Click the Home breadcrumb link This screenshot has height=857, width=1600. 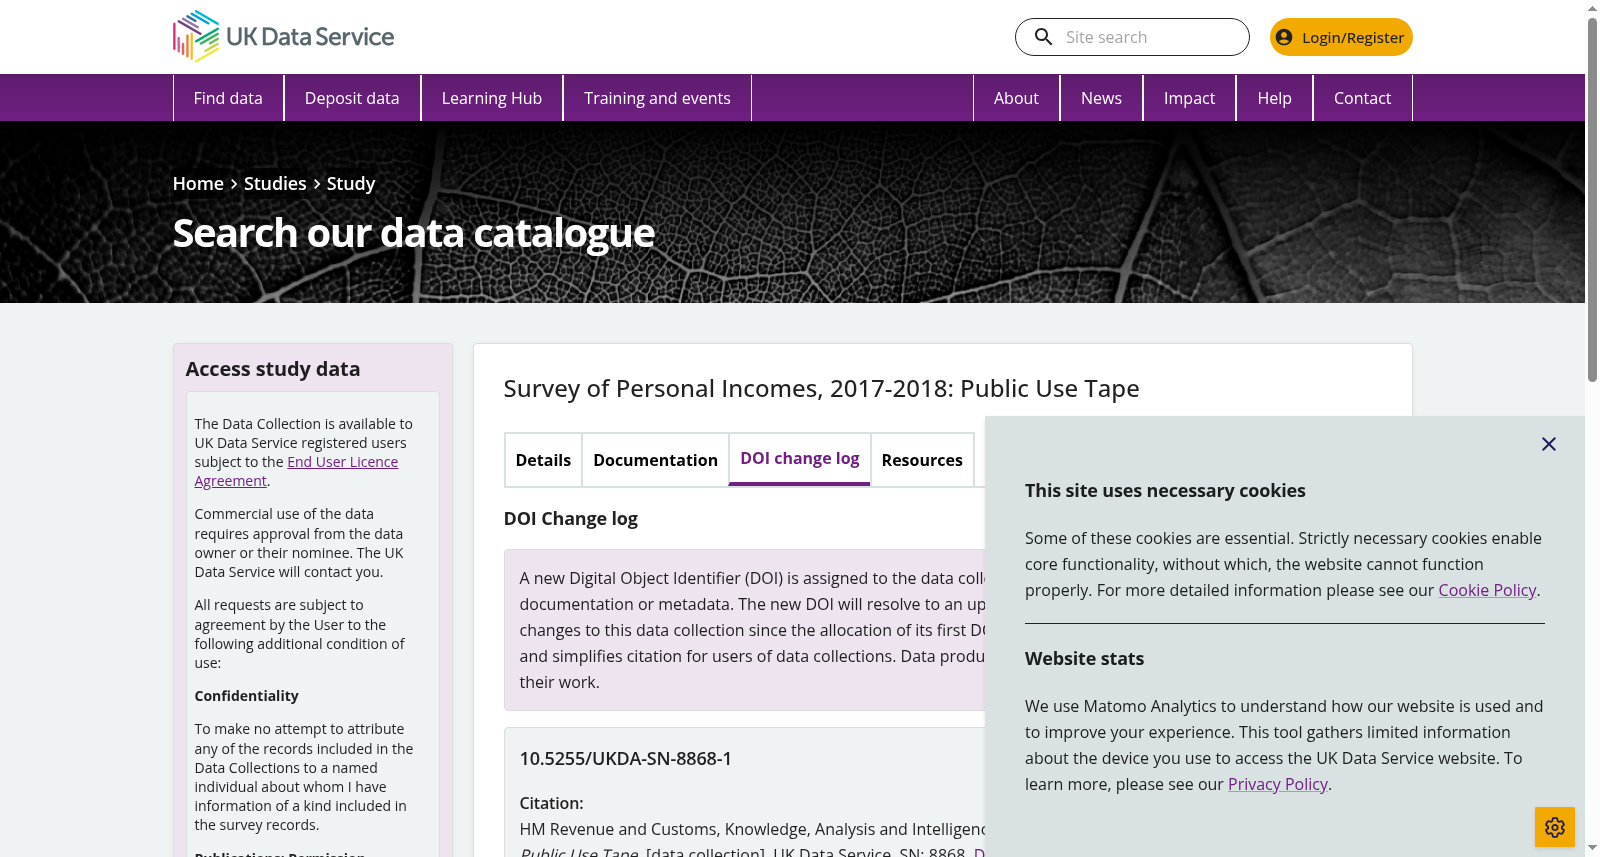tap(198, 183)
